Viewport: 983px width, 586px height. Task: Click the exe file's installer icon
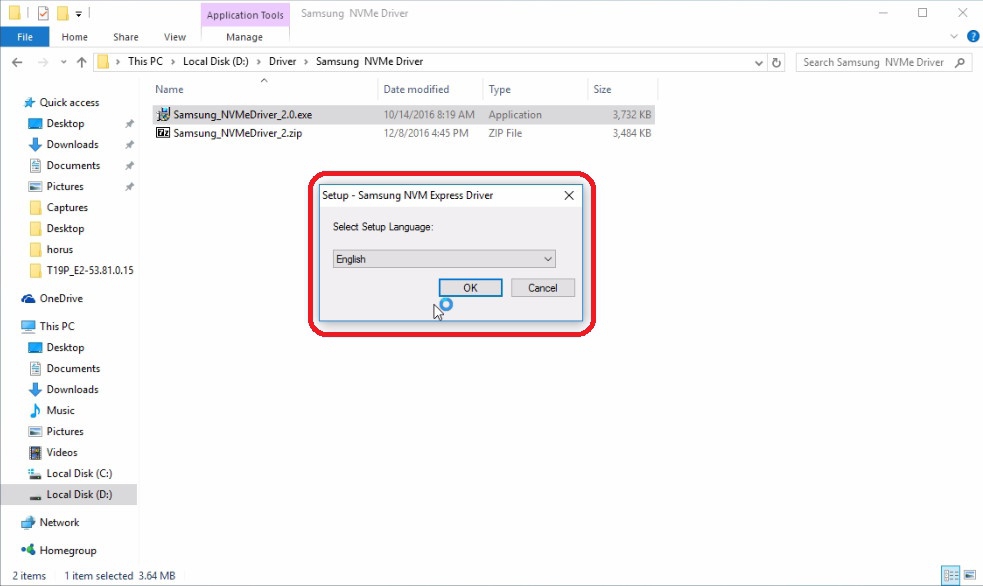pyautogui.click(x=163, y=114)
